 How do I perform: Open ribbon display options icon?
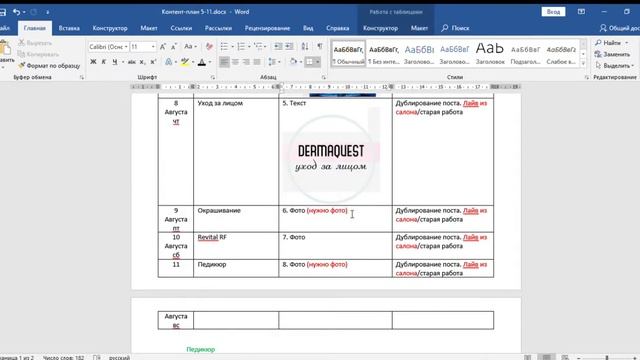(x=581, y=12)
